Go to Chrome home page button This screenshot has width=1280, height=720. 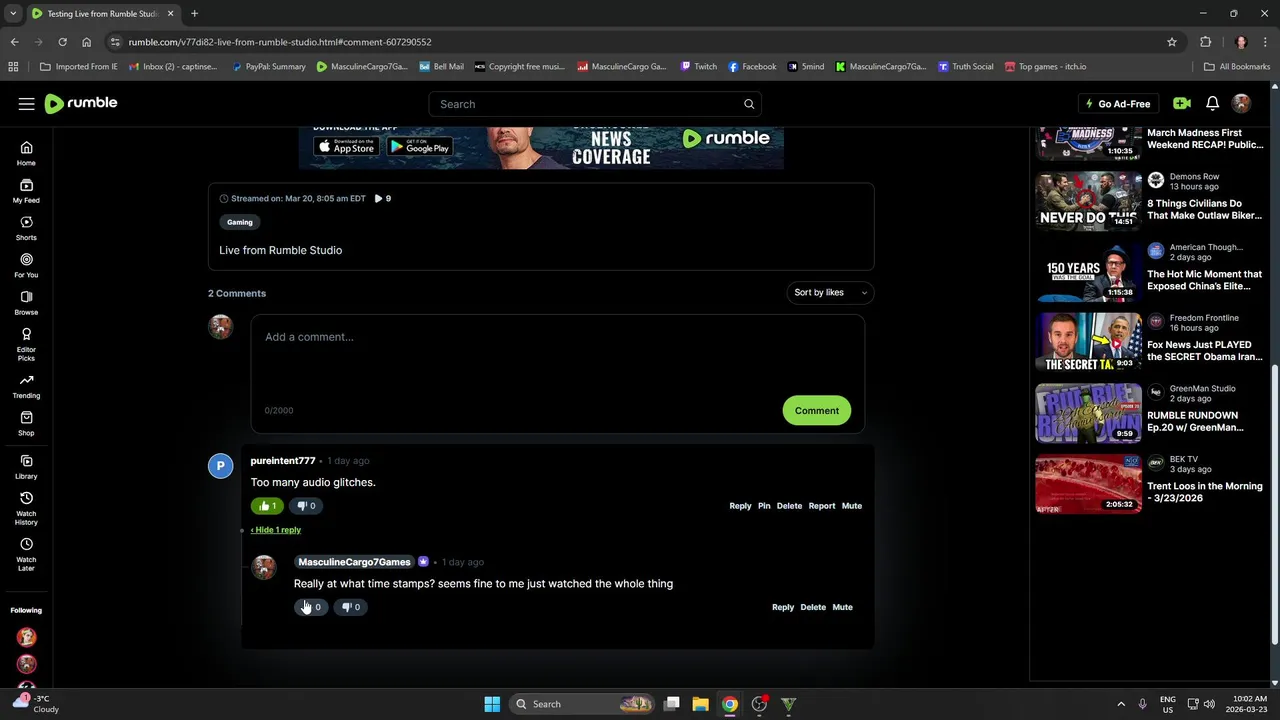pos(87,42)
